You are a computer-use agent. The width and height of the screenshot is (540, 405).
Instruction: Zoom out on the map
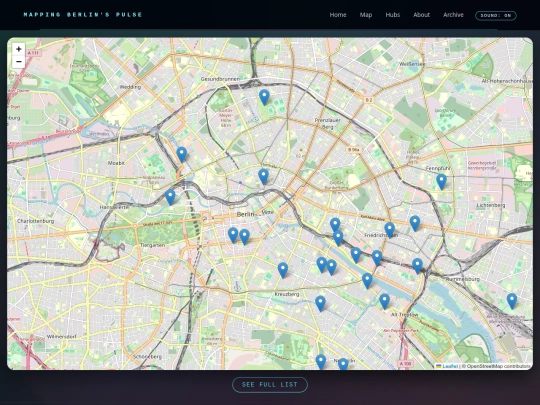click(x=19, y=62)
